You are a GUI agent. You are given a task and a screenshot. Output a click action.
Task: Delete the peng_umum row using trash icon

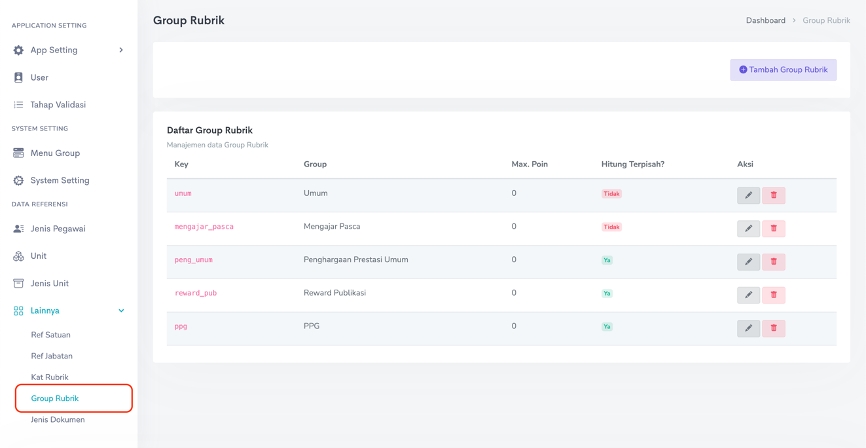tap(773, 262)
